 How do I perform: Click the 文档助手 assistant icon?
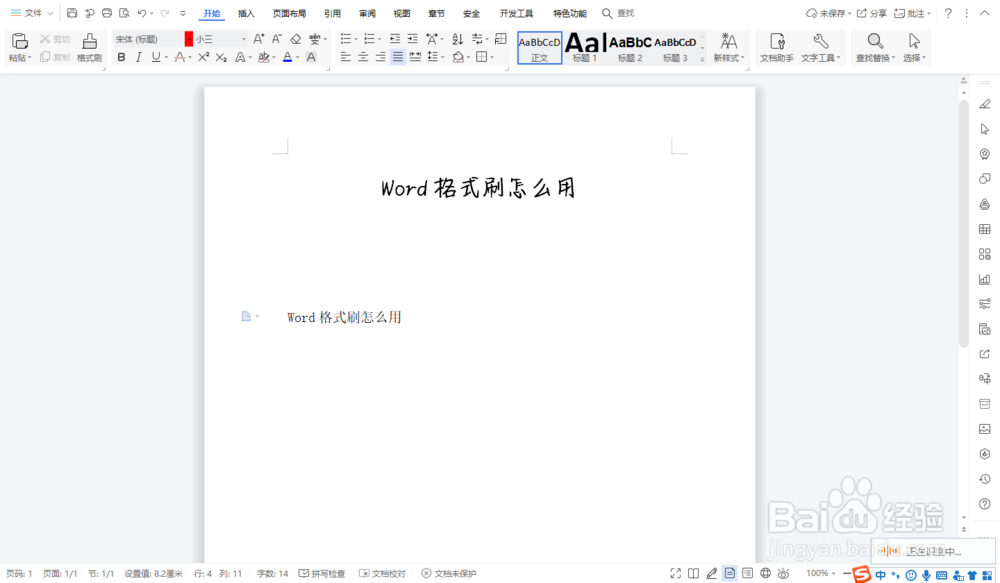point(777,47)
